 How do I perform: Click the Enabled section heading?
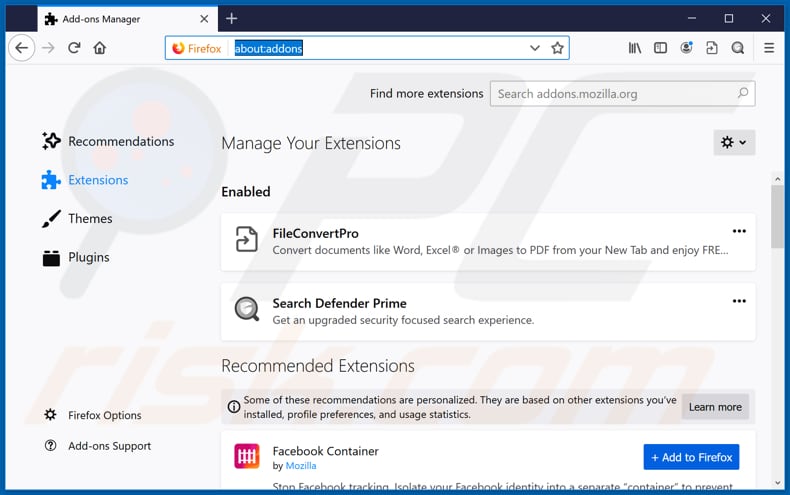coord(246,192)
